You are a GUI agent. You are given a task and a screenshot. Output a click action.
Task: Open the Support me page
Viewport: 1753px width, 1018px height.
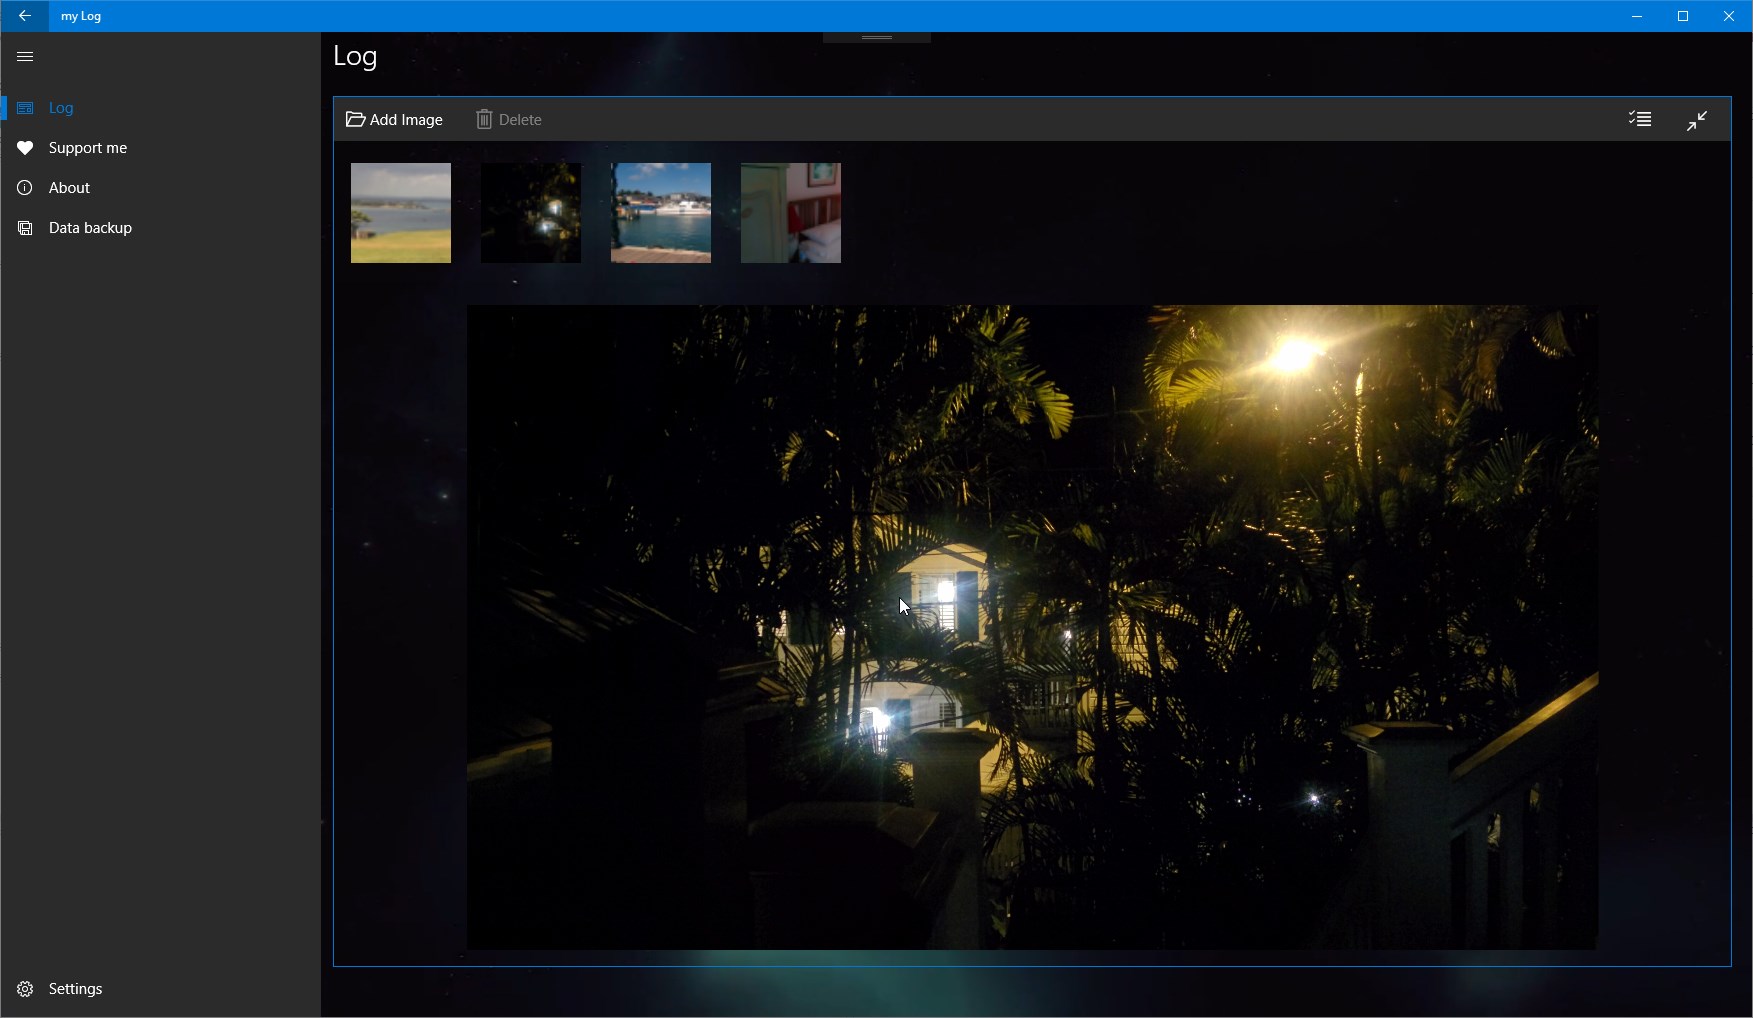tap(160, 148)
